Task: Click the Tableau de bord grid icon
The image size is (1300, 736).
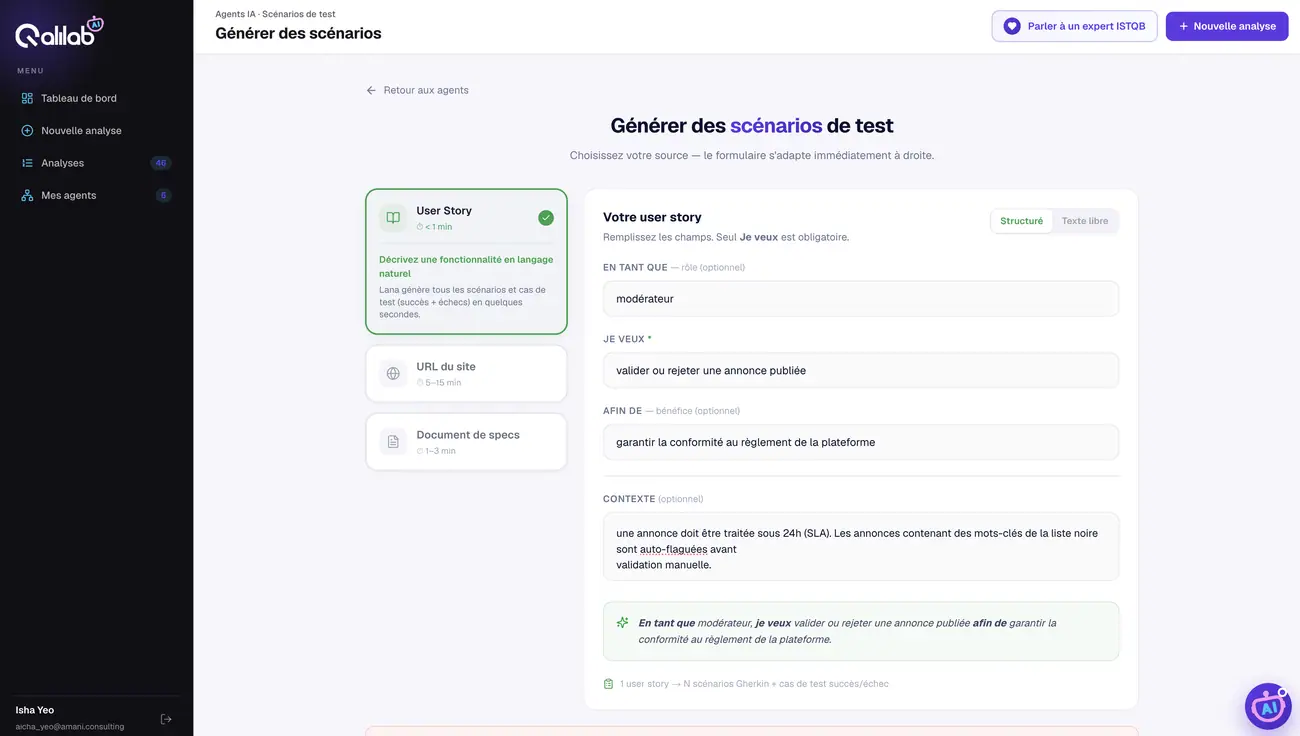Action: 27,98
